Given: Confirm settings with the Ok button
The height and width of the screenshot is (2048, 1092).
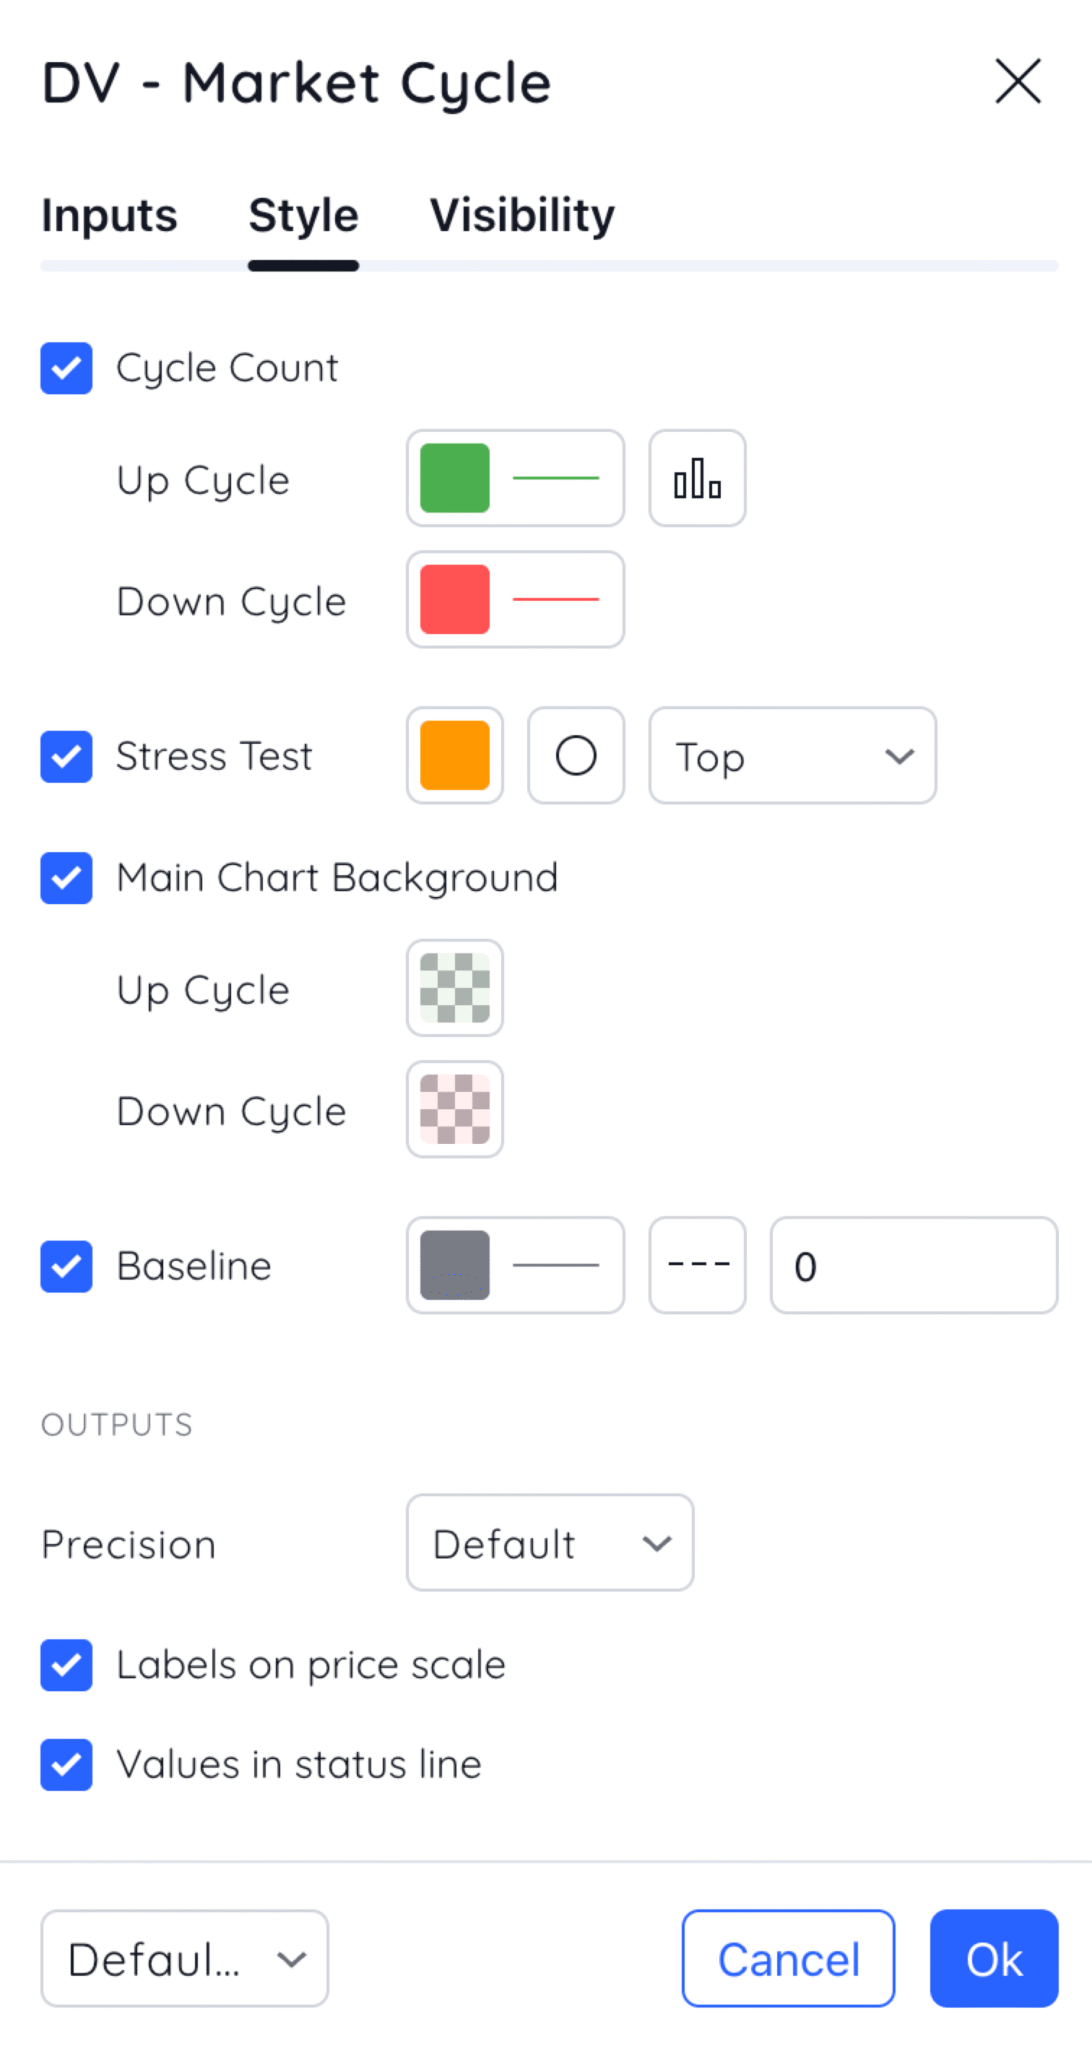Looking at the screenshot, I should click(x=993, y=1958).
